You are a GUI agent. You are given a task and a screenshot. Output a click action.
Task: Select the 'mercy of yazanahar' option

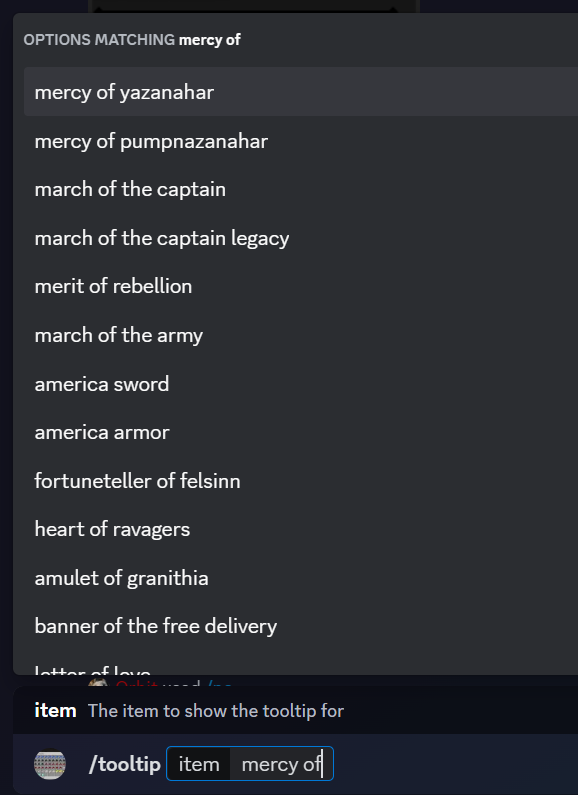(301, 92)
